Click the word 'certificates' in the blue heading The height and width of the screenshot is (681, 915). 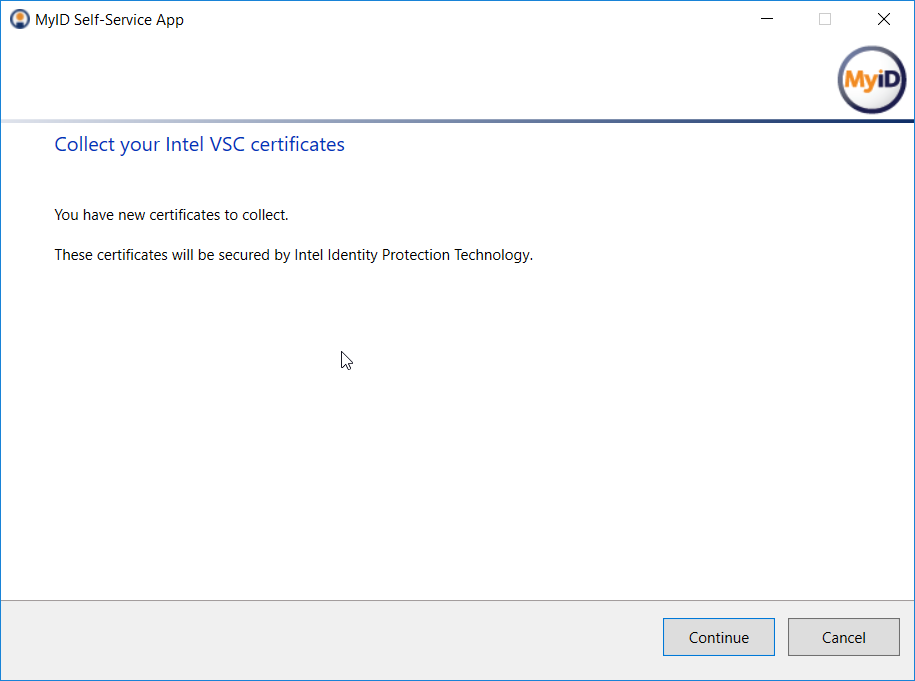pyautogui.click(x=298, y=144)
